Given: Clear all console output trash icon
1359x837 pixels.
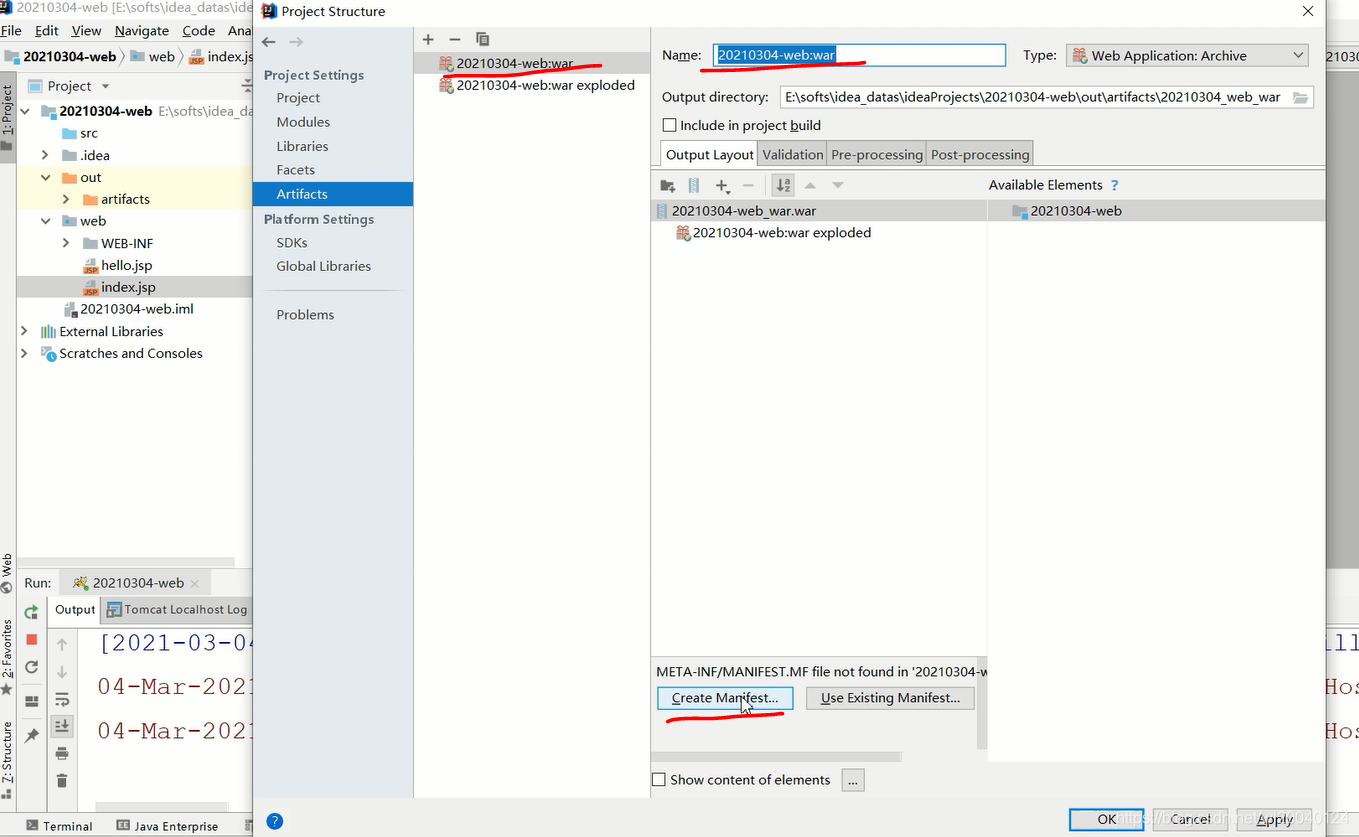Looking at the screenshot, I should click(62, 781).
